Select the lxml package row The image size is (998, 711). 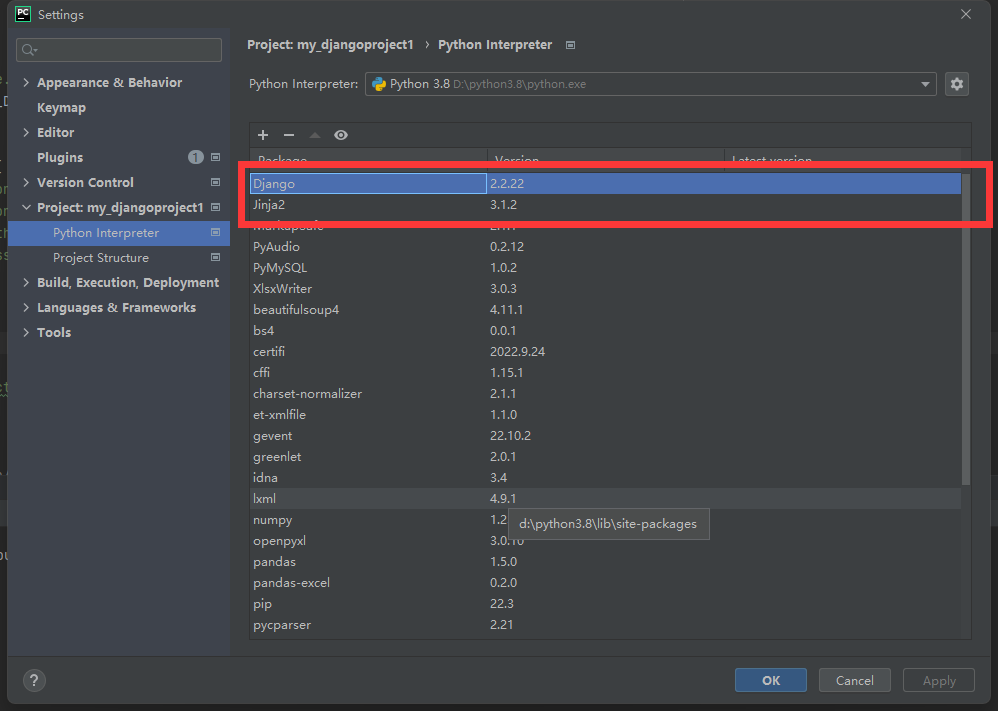pyautogui.click(x=605, y=498)
